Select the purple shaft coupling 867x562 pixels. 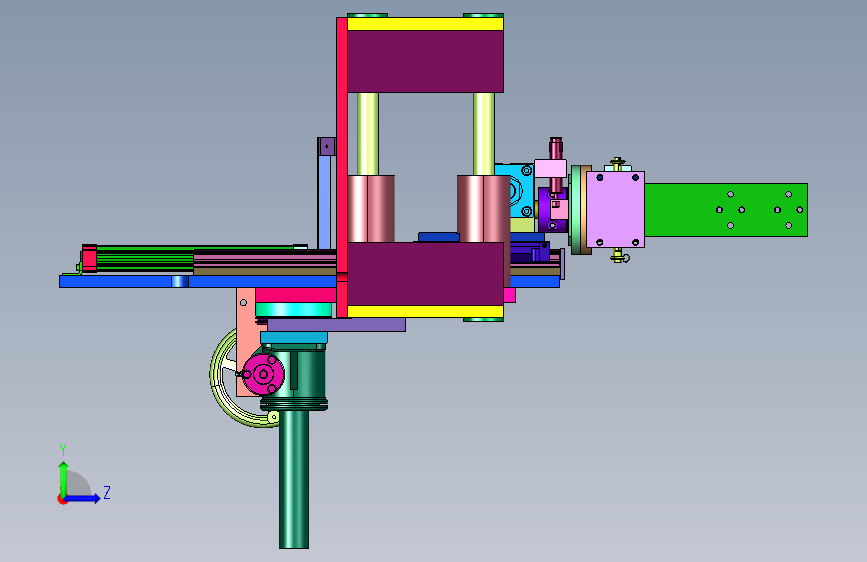(x=547, y=210)
